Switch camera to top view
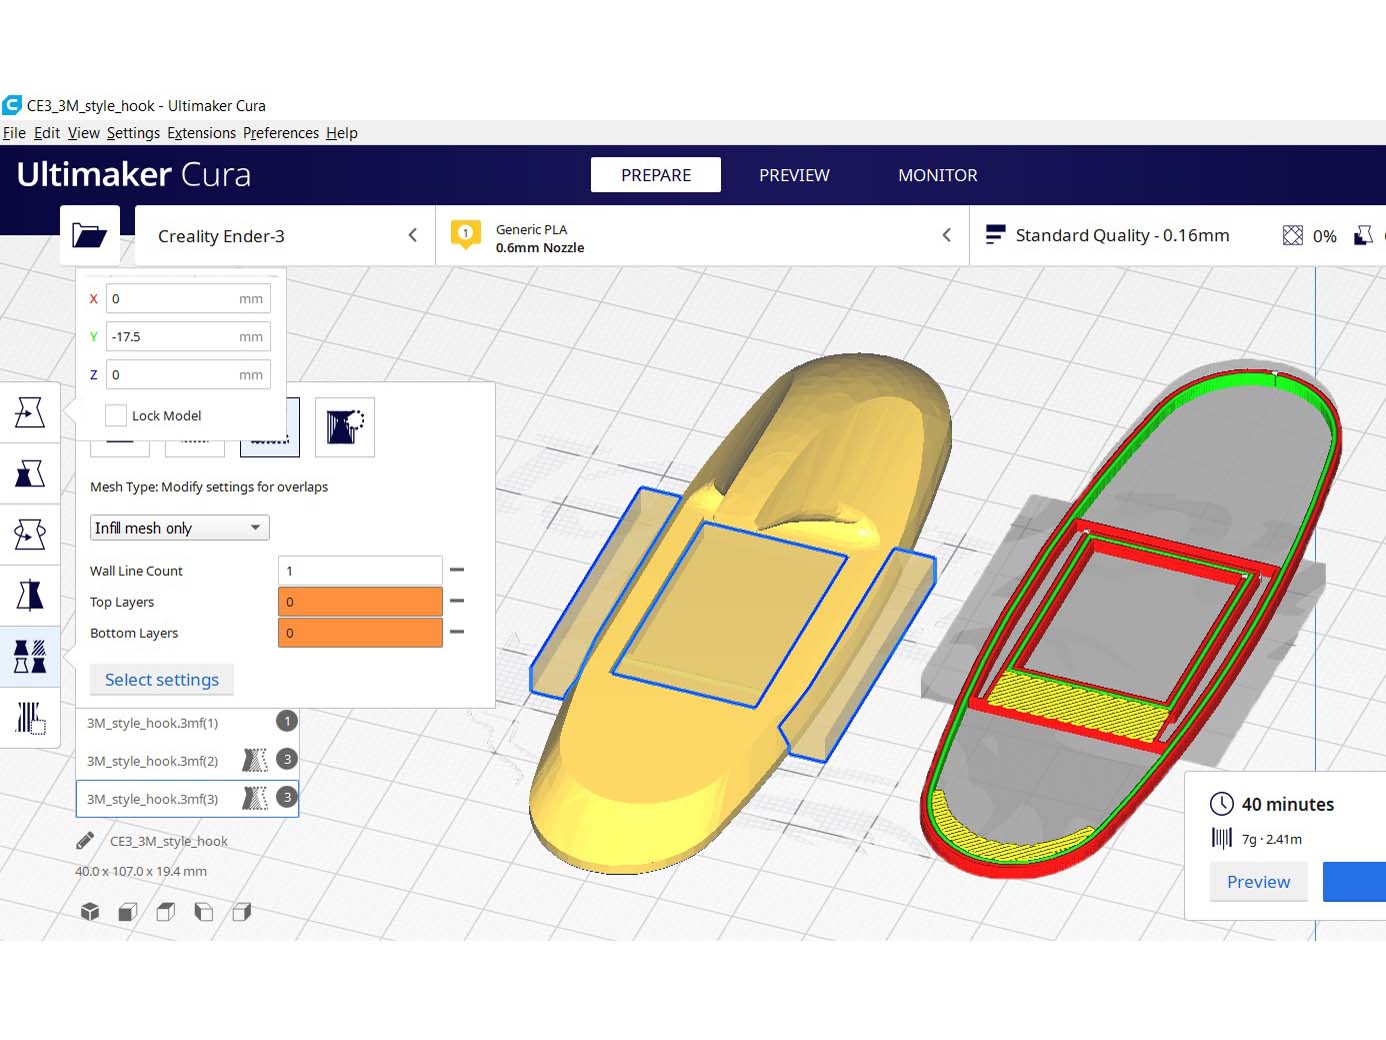The height and width of the screenshot is (1040, 1386). click(x=166, y=911)
